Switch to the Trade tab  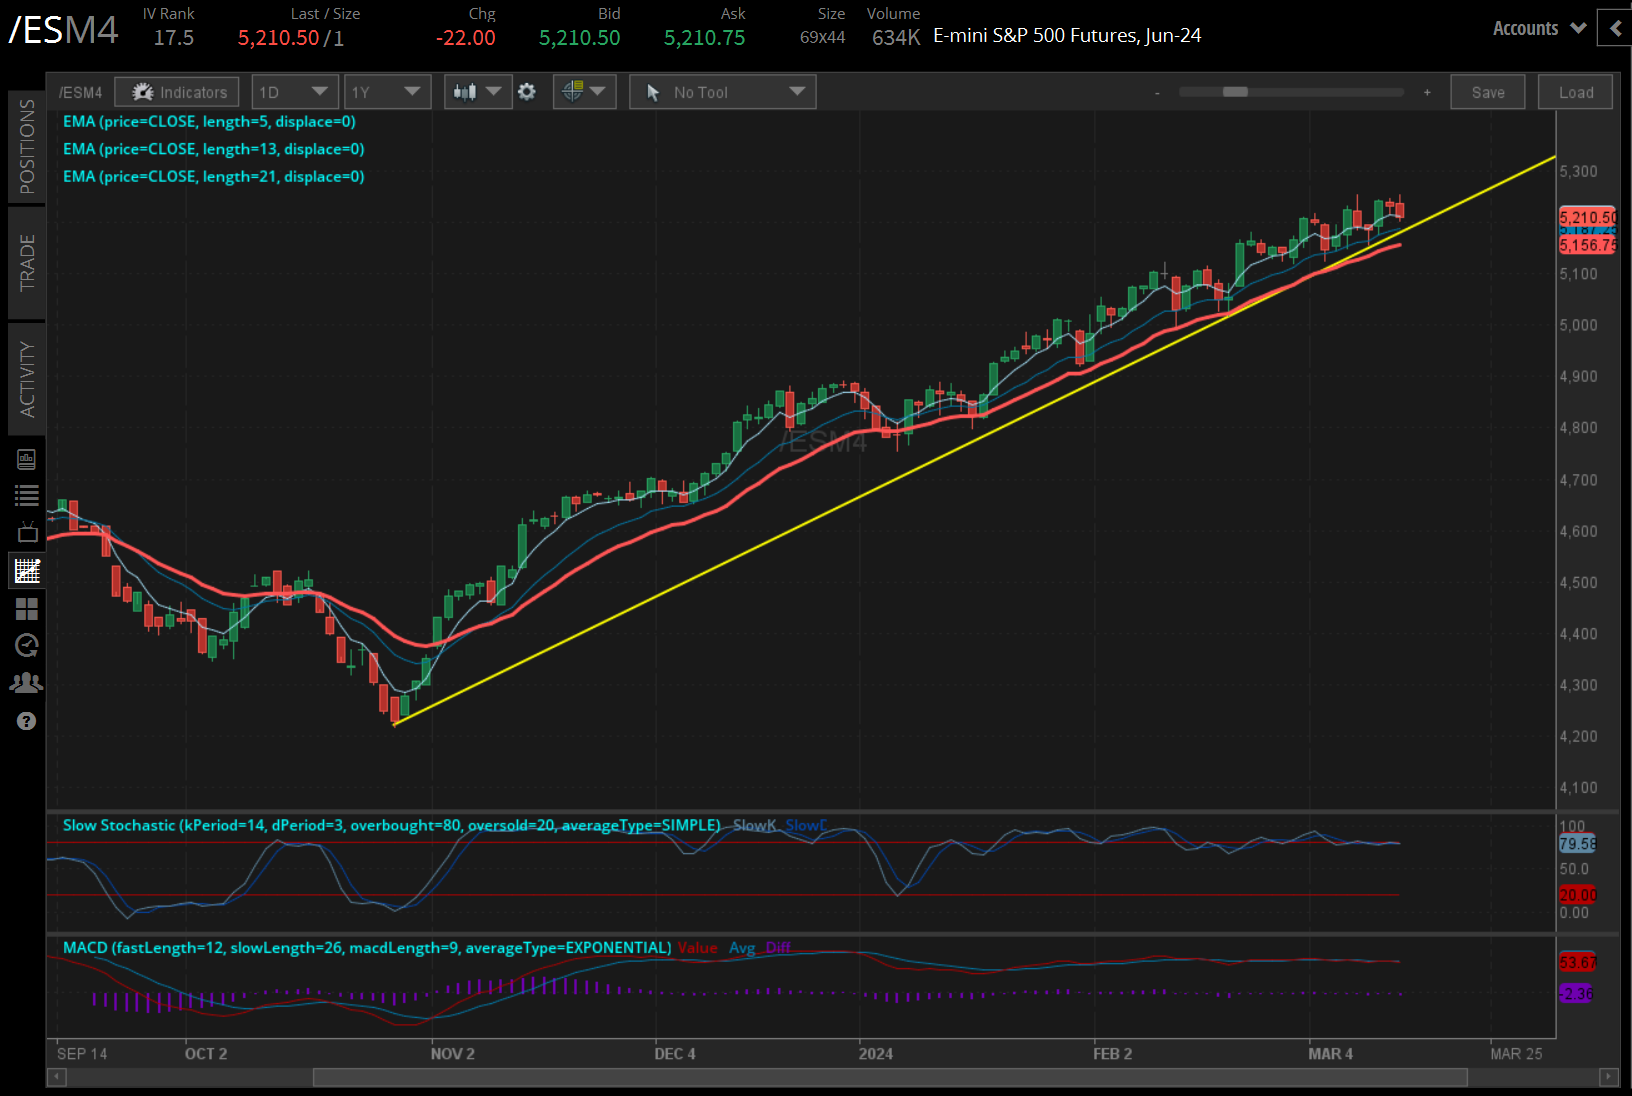click(27, 262)
